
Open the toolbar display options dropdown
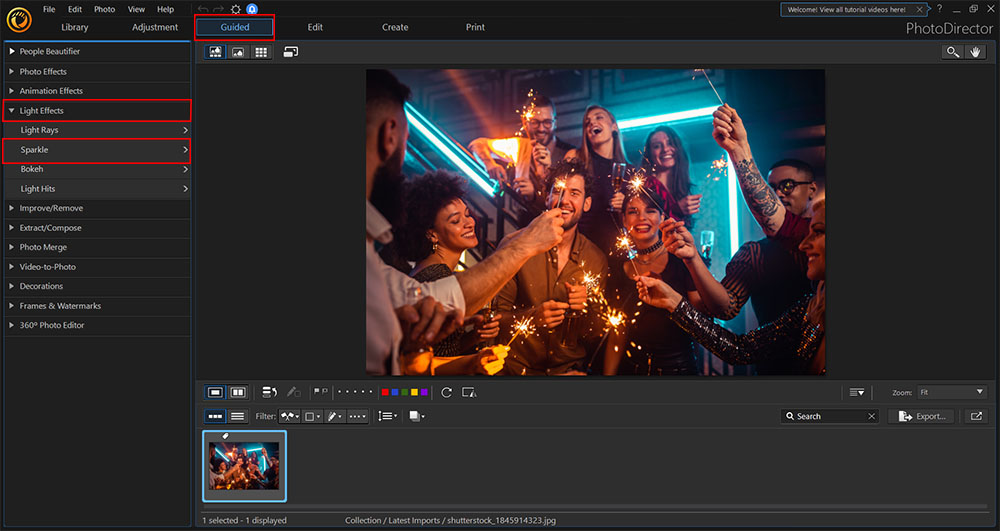pos(857,392)
